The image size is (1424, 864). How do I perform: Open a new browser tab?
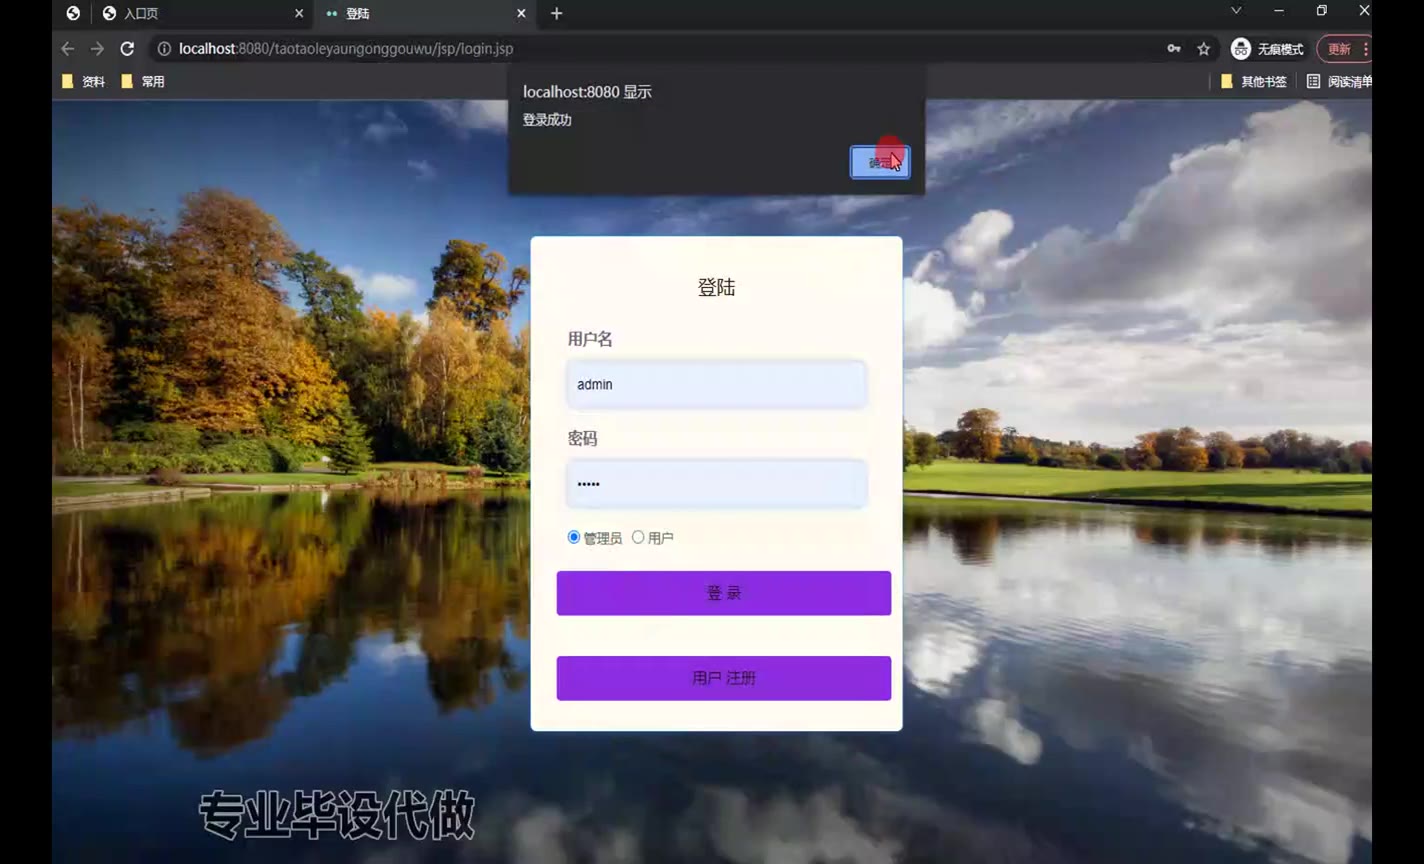pos(557,14)
